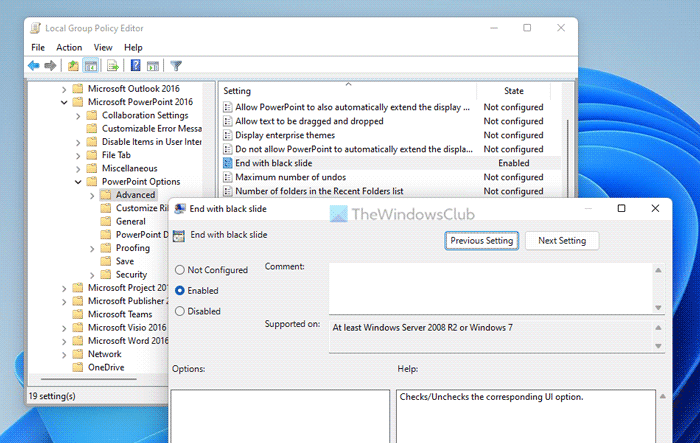
Task: Click the Filter funnel icon in the toolbar
Action: click(x=176, y=66)
